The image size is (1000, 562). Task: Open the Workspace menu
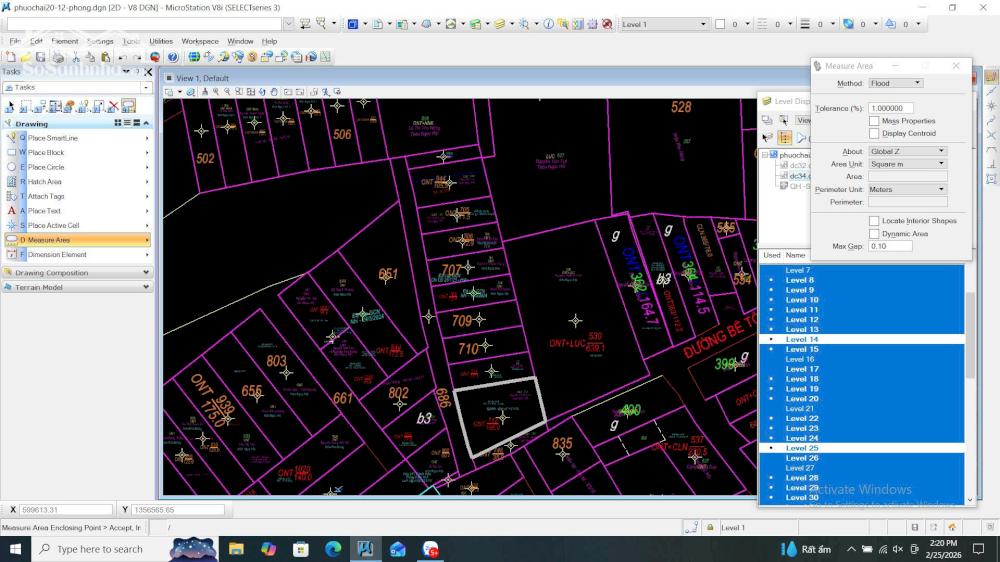pos(200,41)
